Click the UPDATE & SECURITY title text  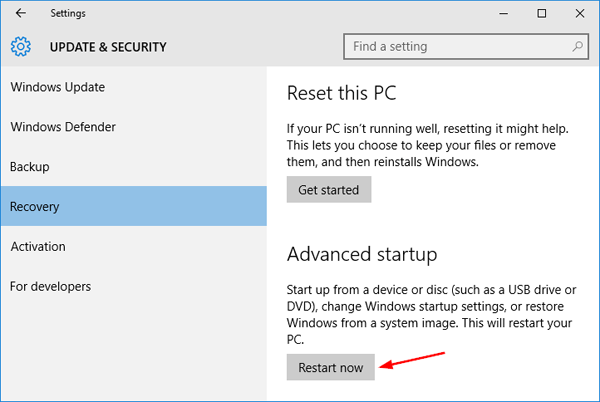tap(104, 47)
